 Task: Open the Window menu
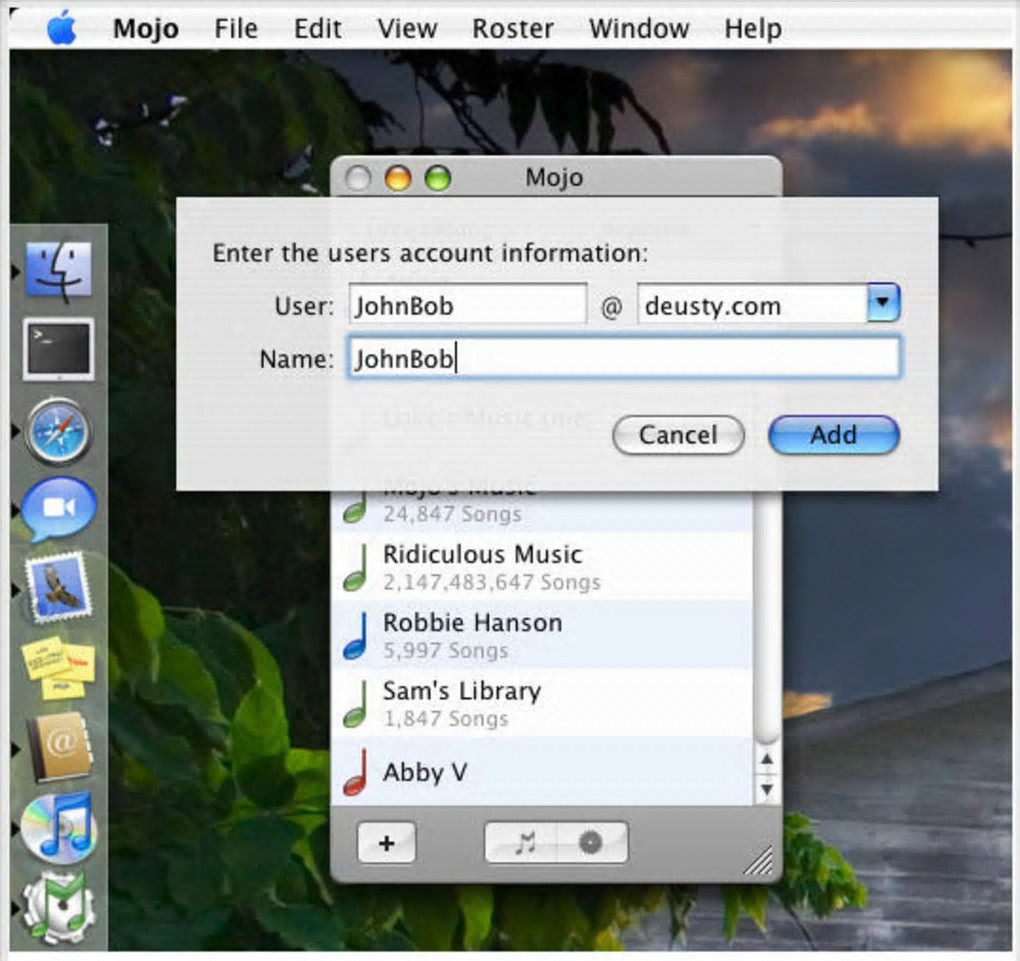pyautogui.click(x=639, y=29)
